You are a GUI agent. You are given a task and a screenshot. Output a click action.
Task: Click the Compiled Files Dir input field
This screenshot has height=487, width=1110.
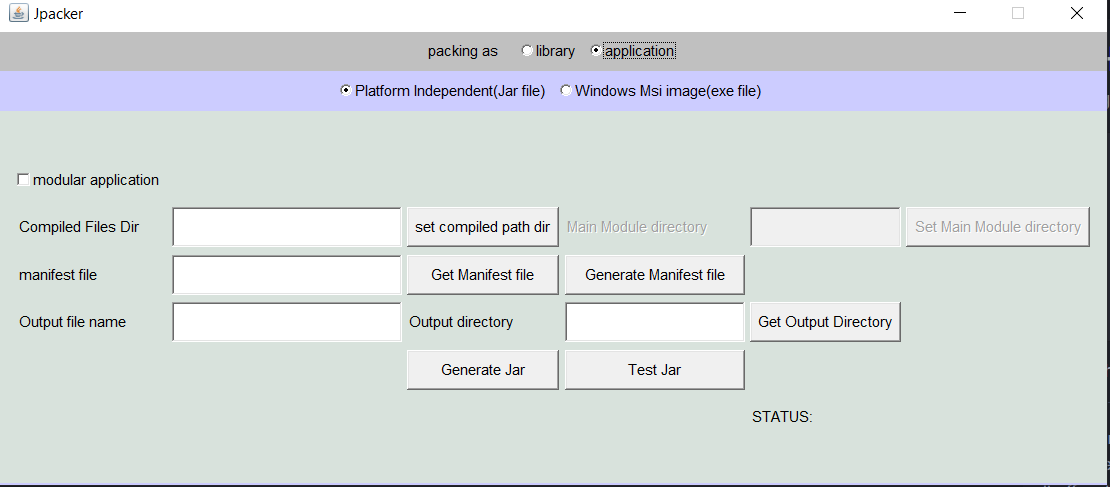click(x=287, y=227)
